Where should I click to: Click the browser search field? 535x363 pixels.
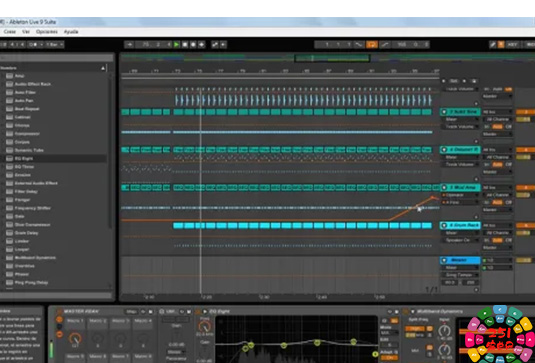tap(57, 58)
